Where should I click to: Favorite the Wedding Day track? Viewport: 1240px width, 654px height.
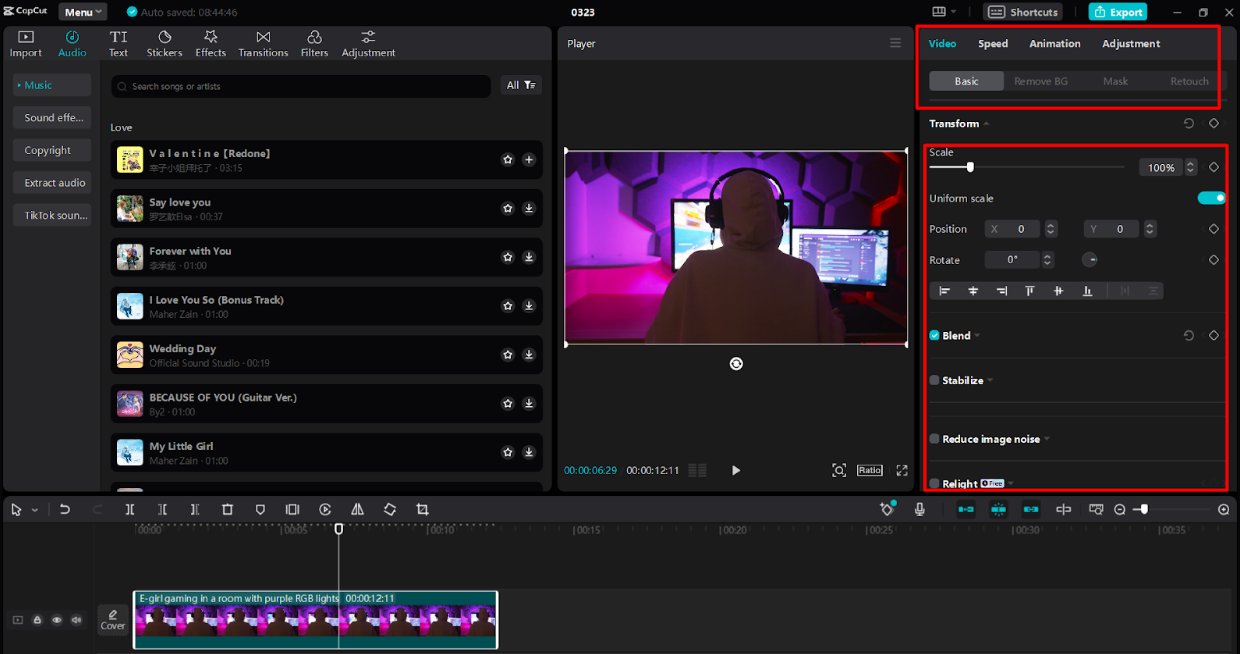508,355
